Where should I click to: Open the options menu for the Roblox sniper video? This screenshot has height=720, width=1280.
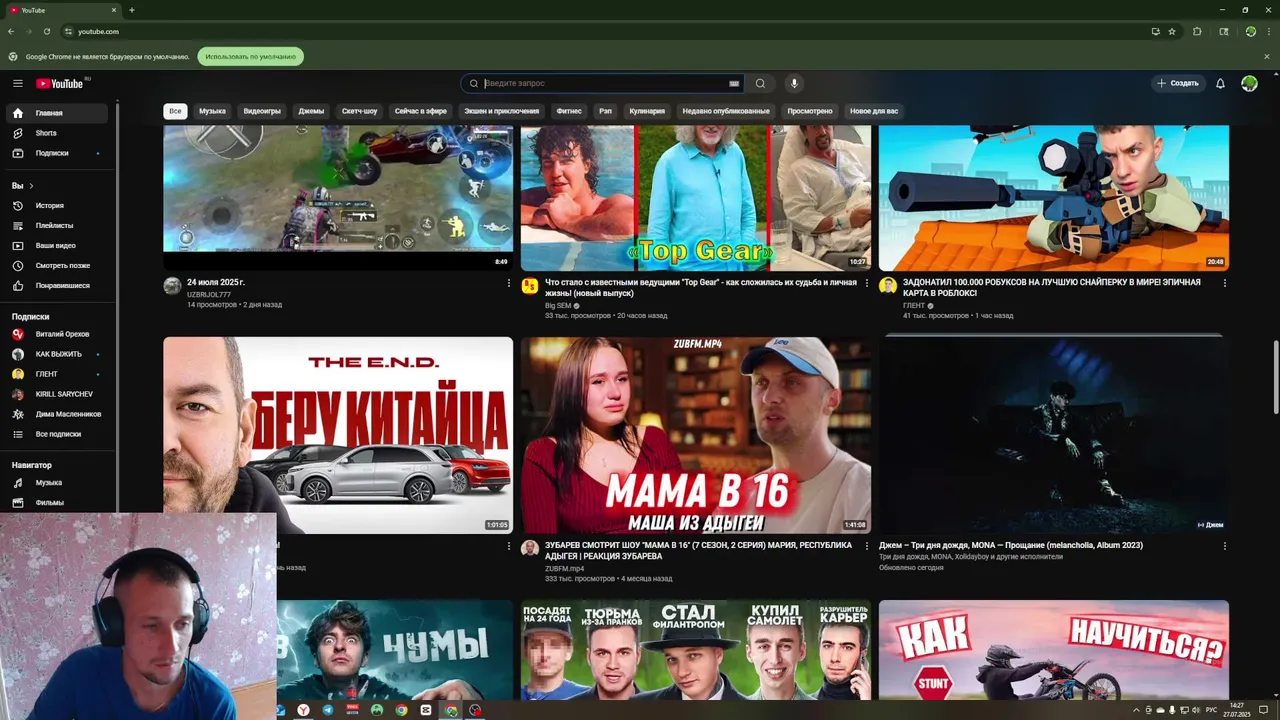1224,283
